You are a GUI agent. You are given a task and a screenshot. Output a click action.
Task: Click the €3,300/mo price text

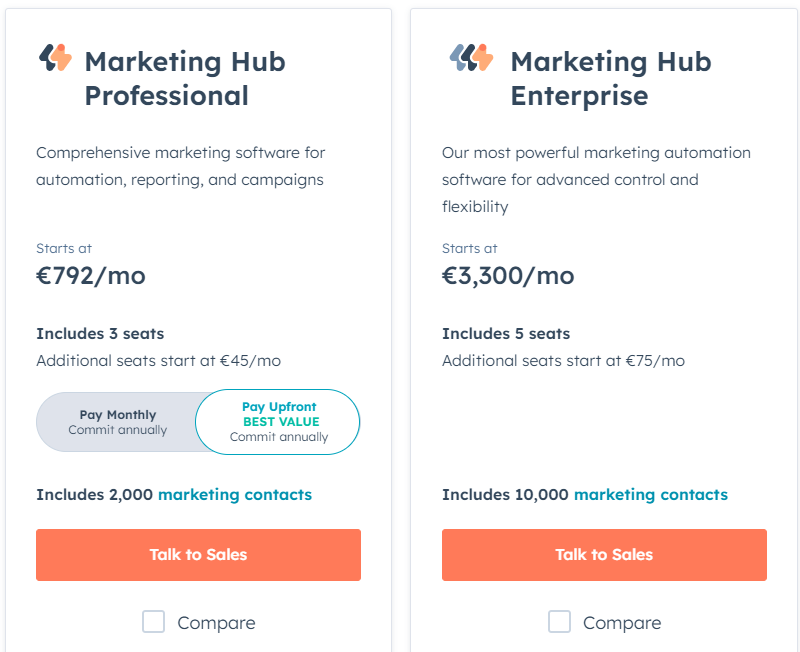coord(508,276)
